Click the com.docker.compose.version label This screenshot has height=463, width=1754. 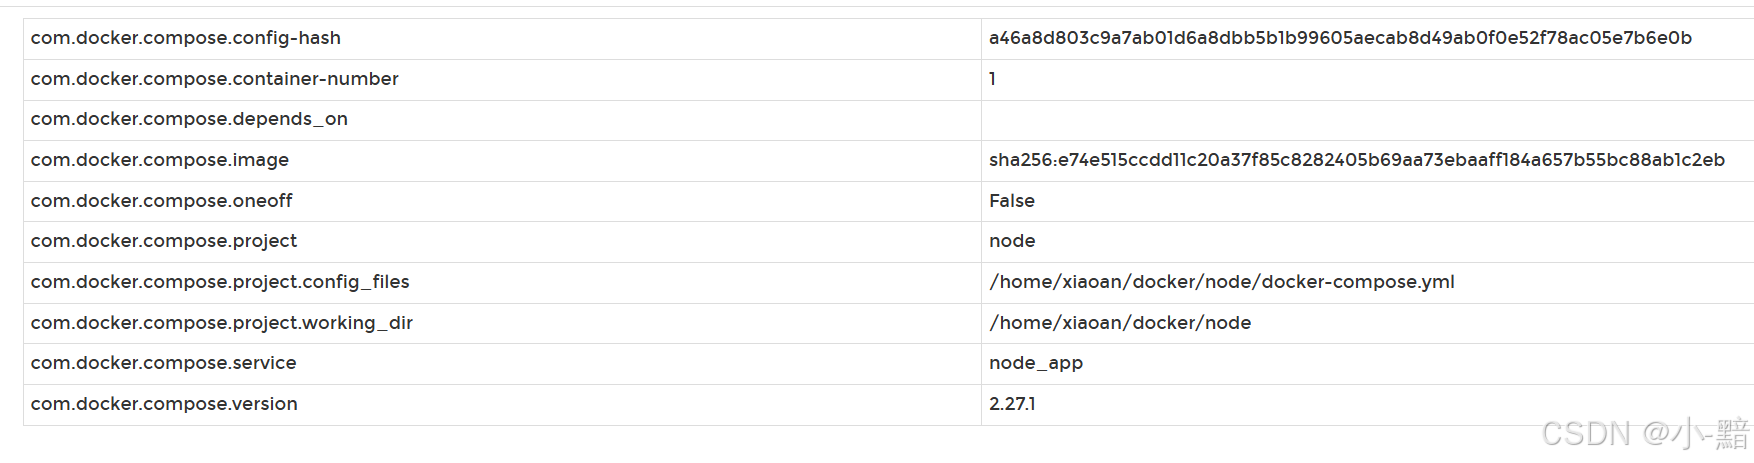[164, 404]
